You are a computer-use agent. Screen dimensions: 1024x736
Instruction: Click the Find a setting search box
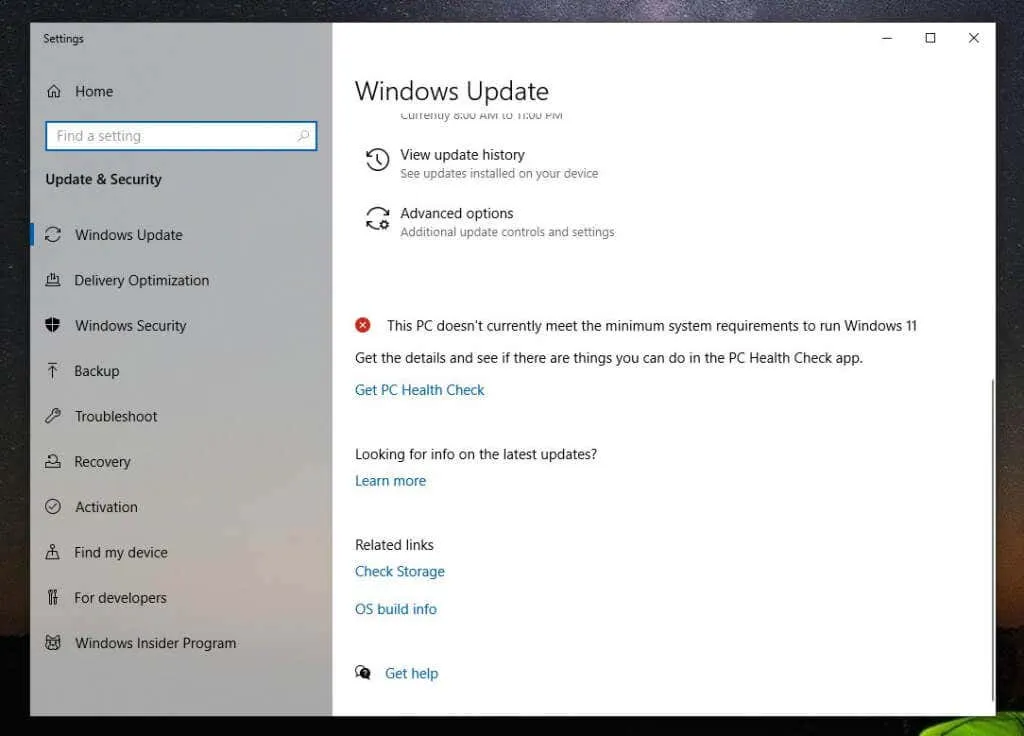tap(180, 136)
